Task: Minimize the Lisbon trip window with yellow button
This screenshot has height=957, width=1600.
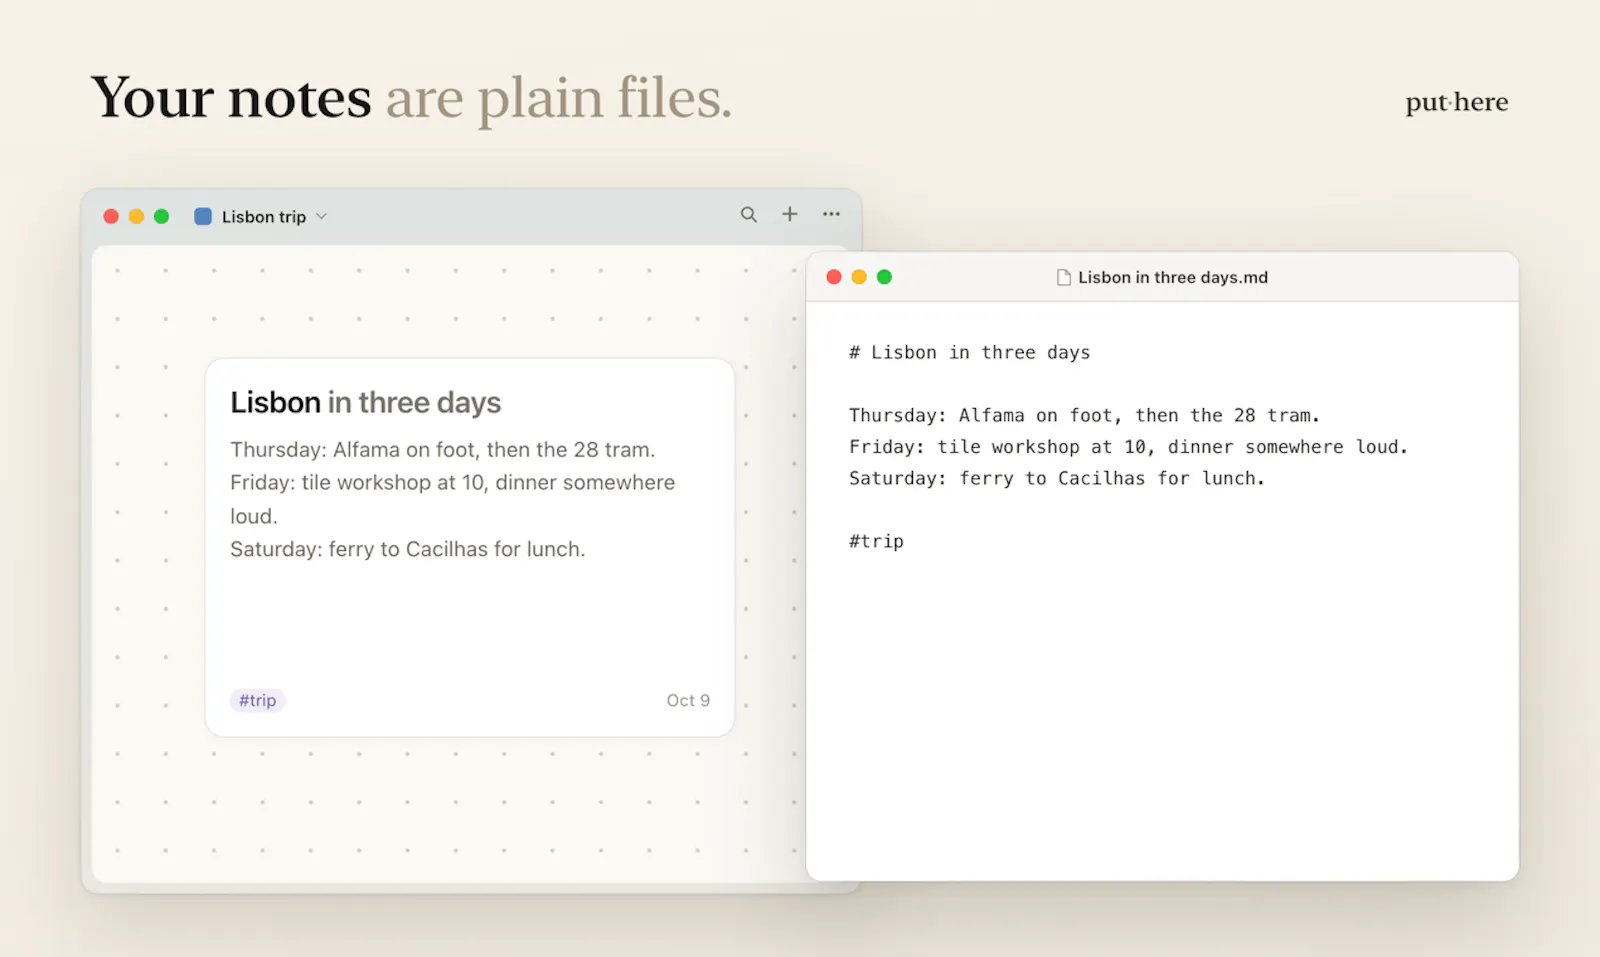Action: (x=136, y=216)
